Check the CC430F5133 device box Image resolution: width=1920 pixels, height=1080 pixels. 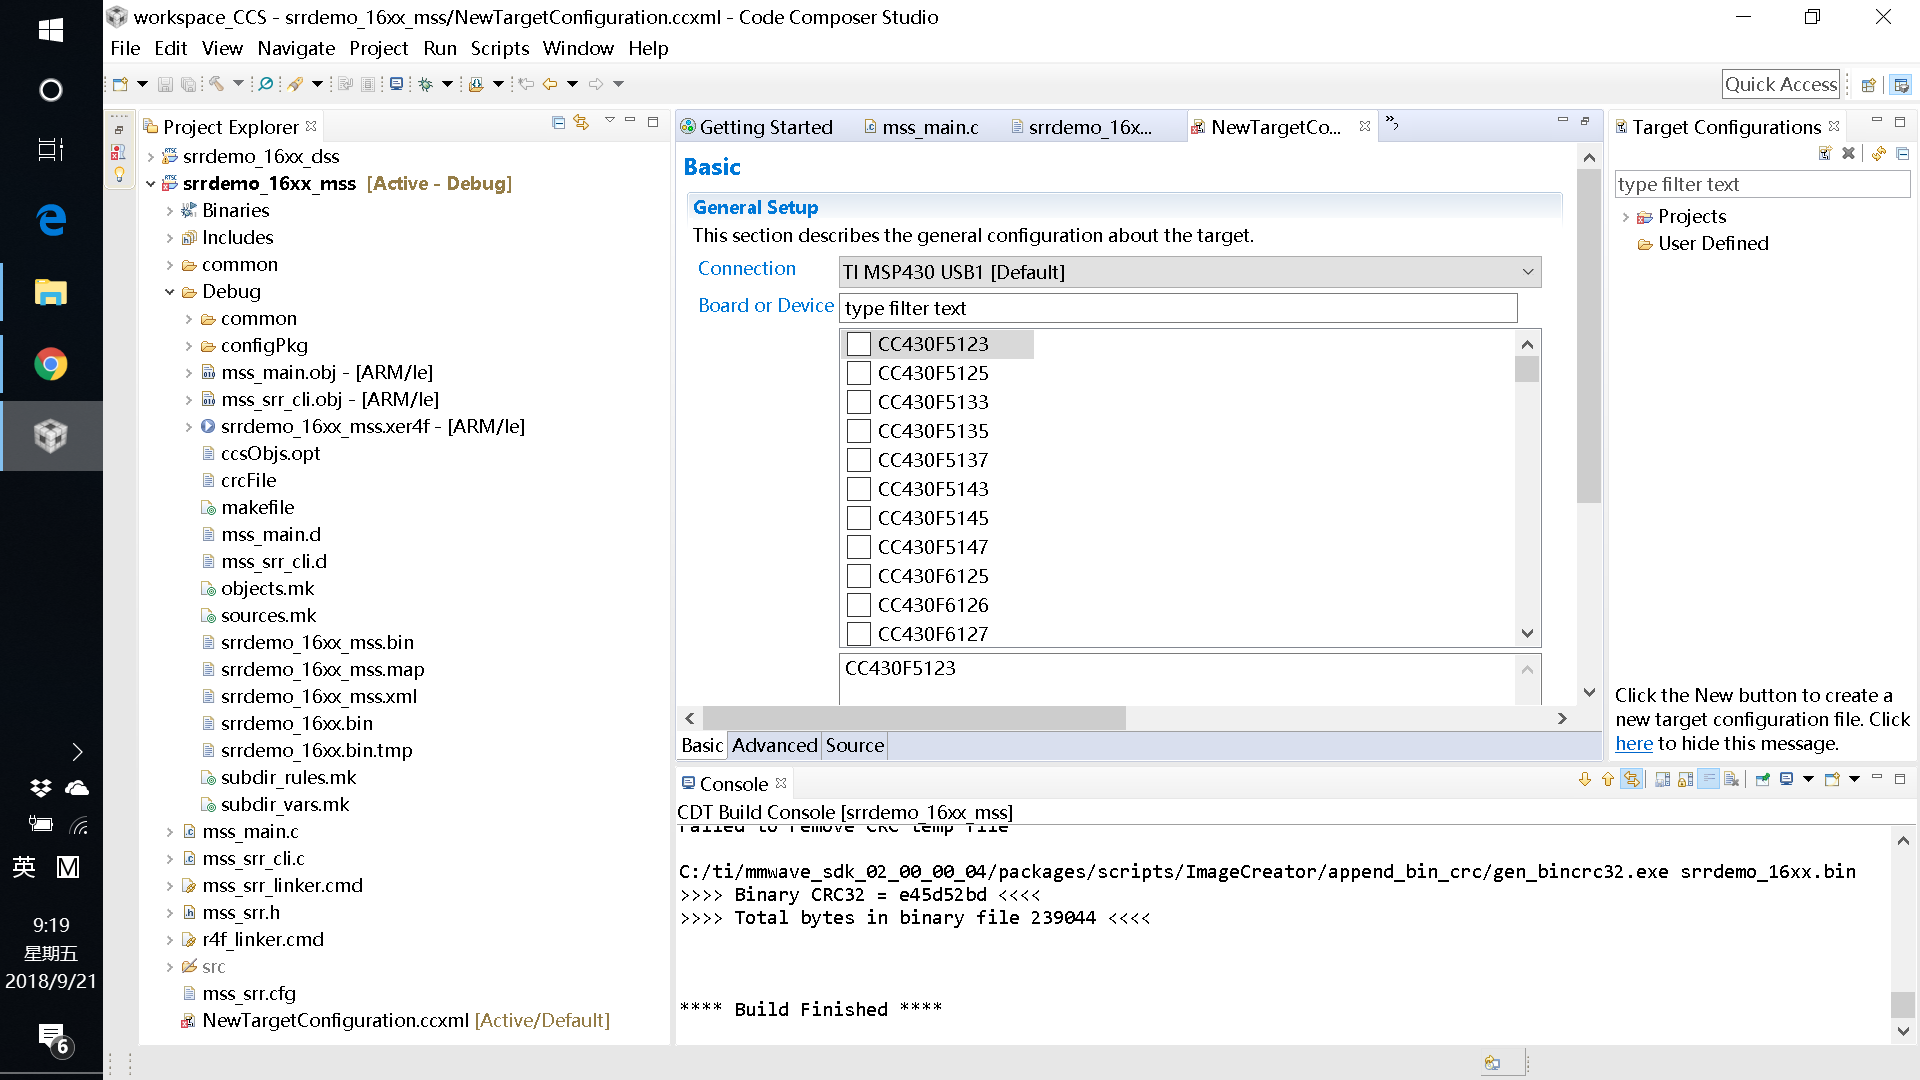pyautogui.click(x=859, y=402)
